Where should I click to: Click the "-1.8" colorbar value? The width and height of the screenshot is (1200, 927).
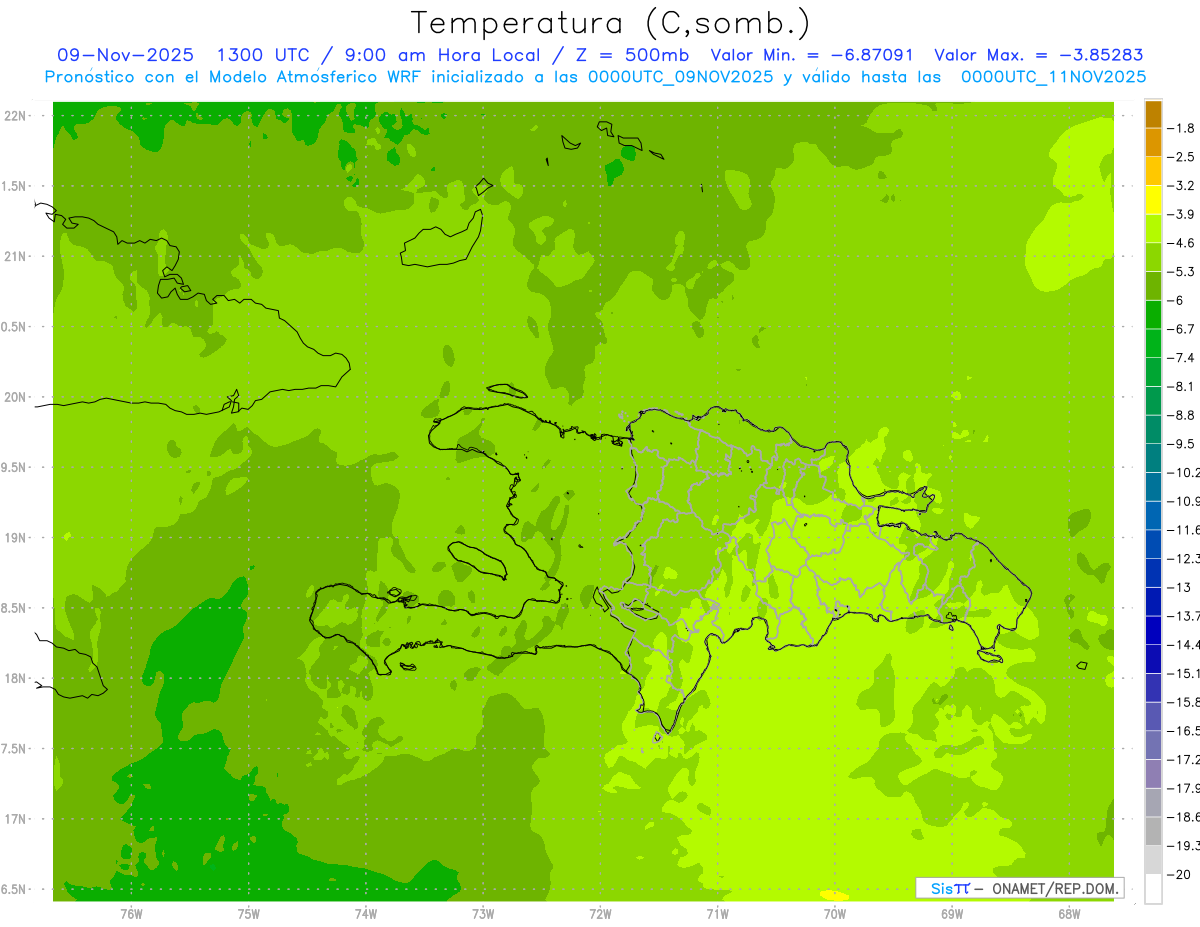pyautogui.click(x=1181, y=128)
